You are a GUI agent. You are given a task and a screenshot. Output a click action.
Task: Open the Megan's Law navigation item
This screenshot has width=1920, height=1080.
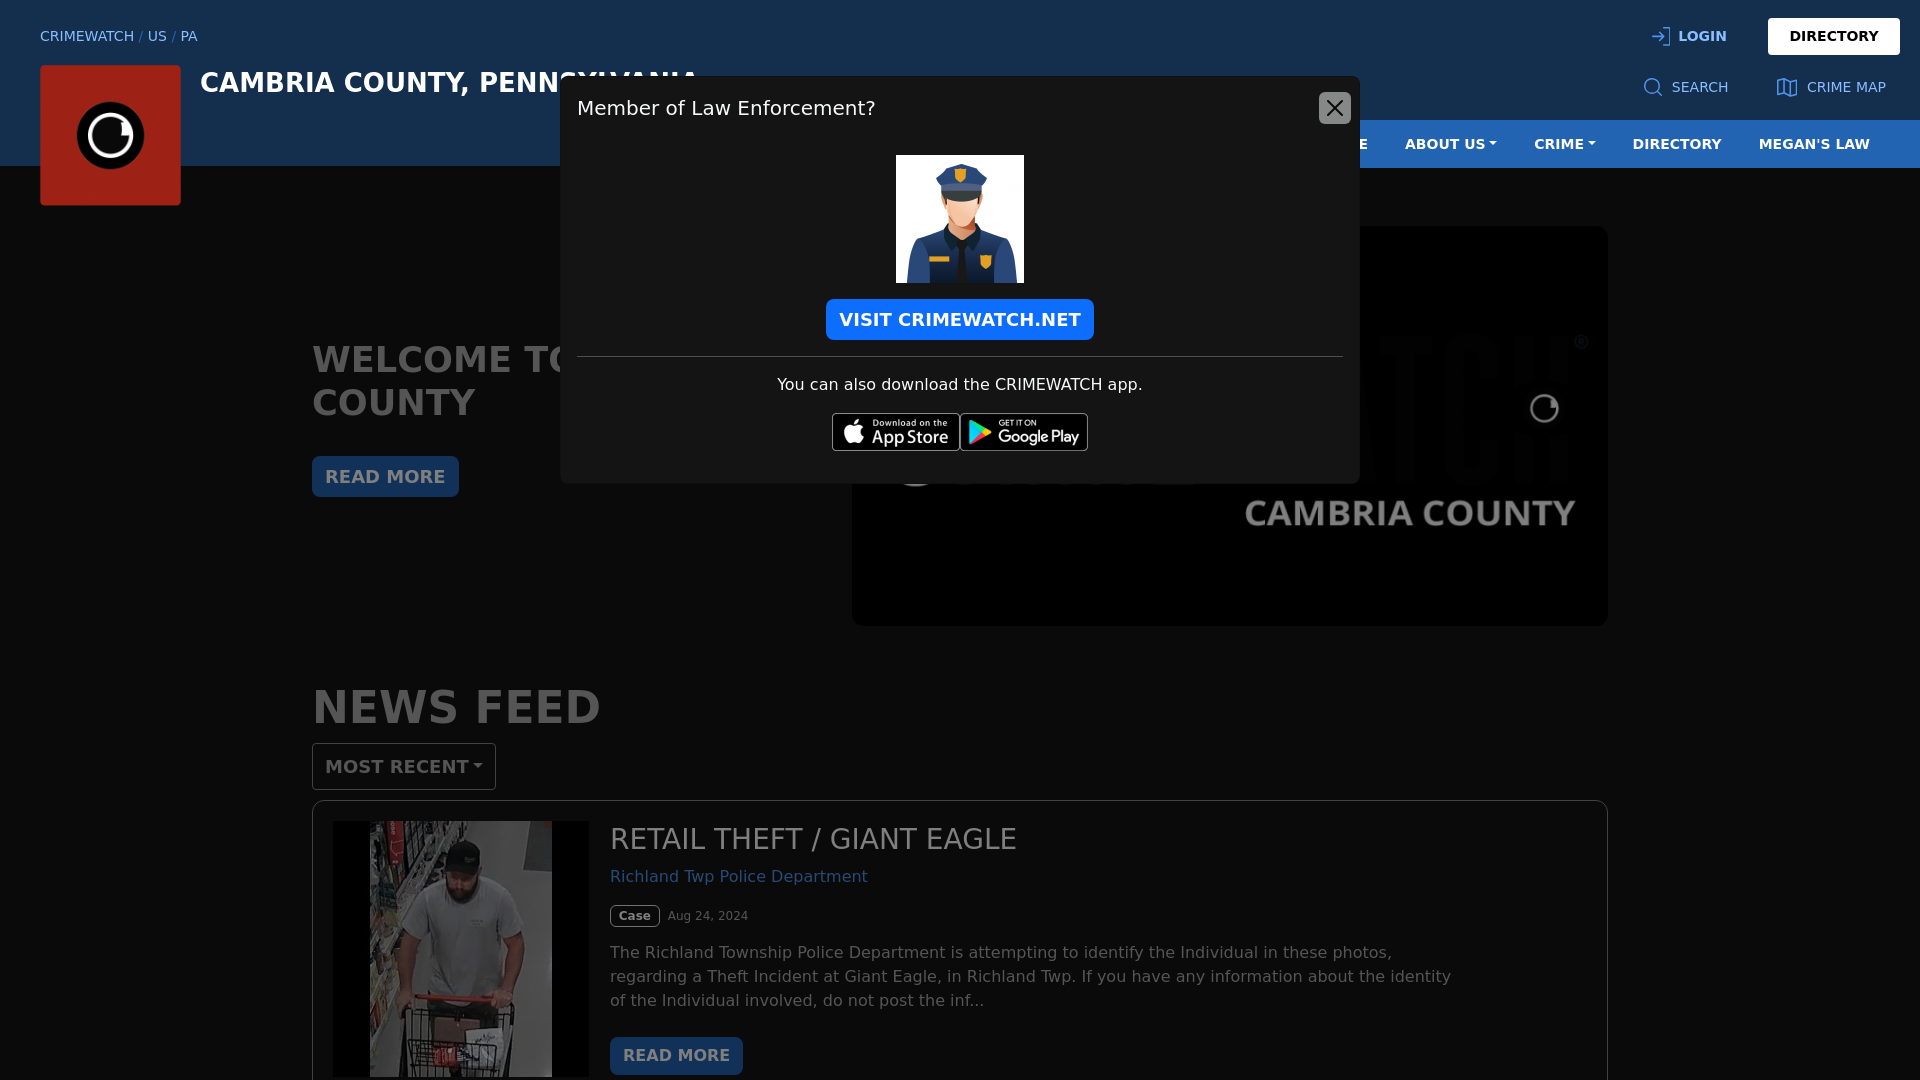(x=1814, y=144)
